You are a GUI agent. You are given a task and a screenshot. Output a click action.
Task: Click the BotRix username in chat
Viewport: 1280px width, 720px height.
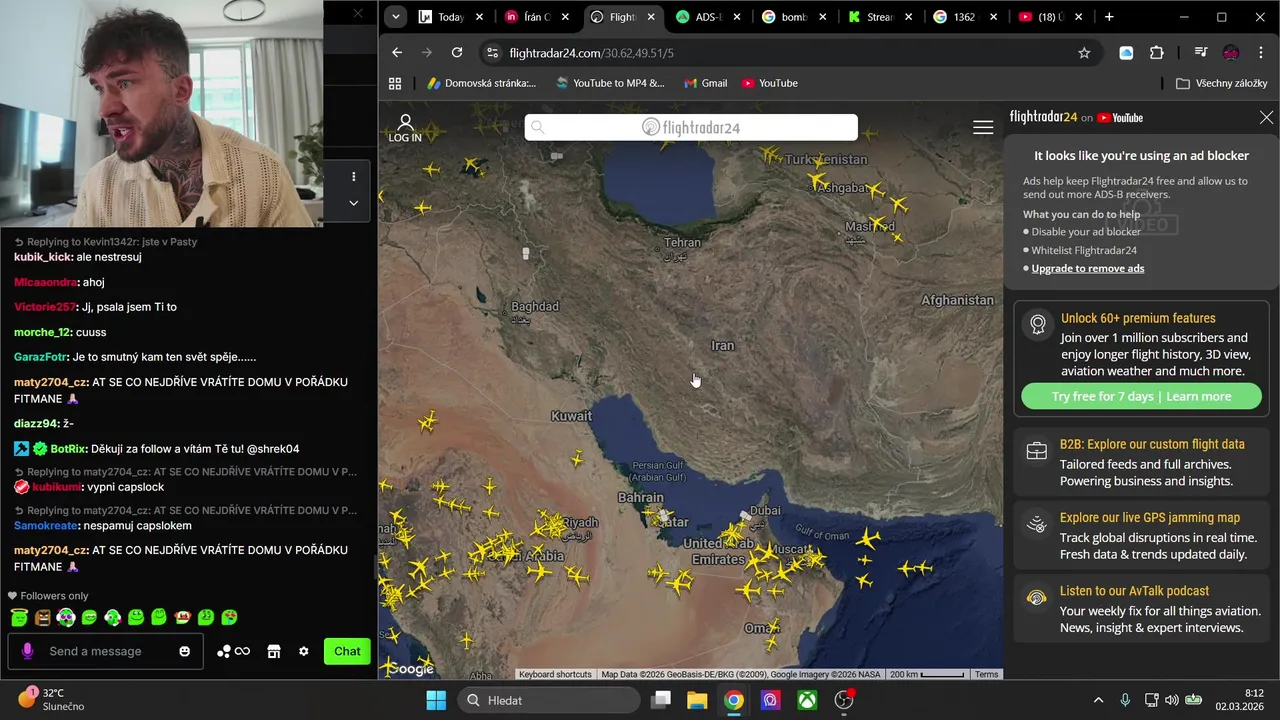pos(67,449)
